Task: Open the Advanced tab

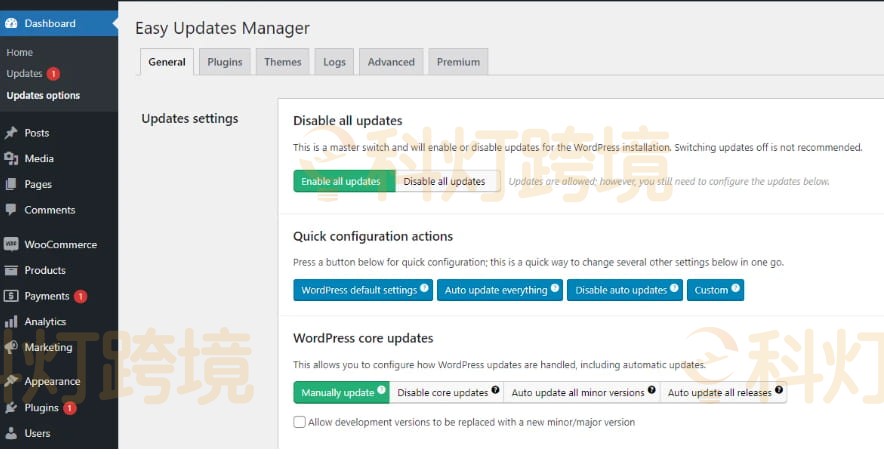Action: point(391,62)
